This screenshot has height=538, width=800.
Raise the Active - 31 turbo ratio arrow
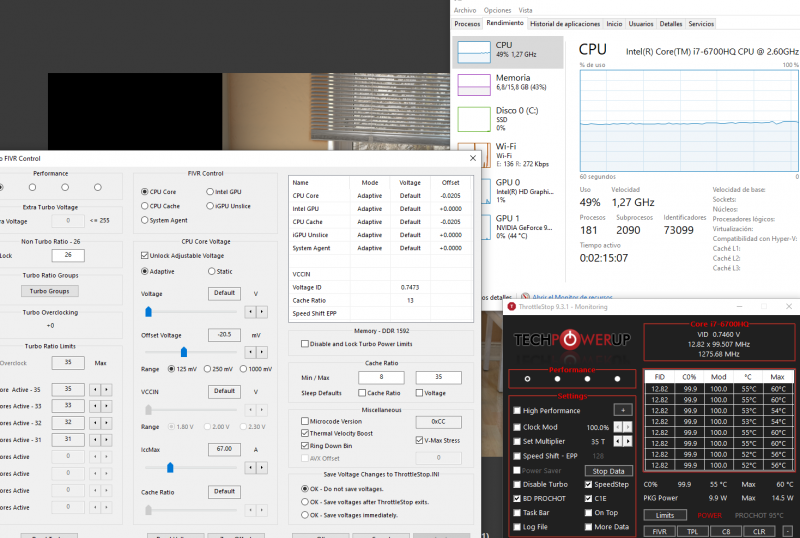pos(106,440)
